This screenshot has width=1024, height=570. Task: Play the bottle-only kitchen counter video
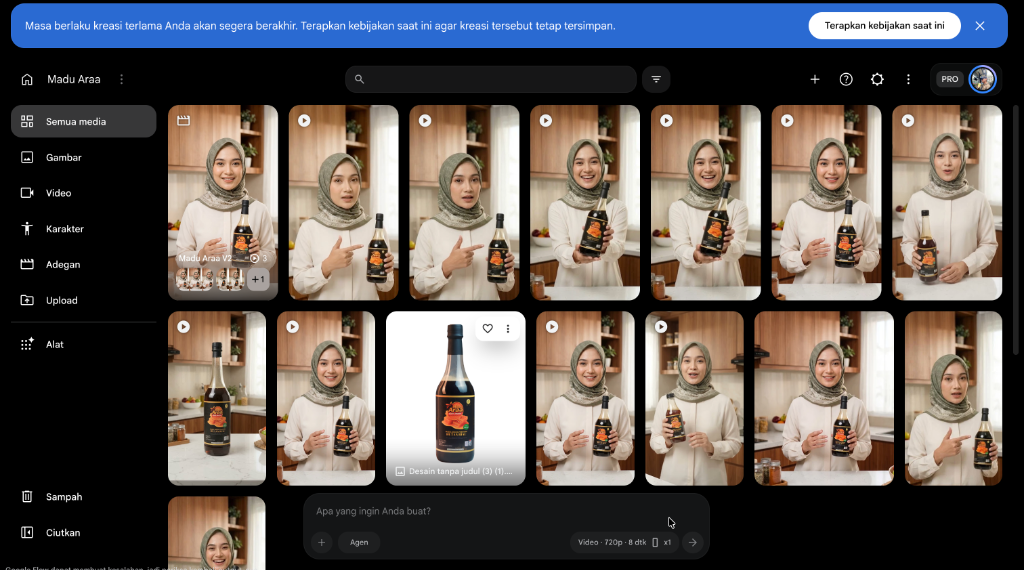click(x=184, y=326)
